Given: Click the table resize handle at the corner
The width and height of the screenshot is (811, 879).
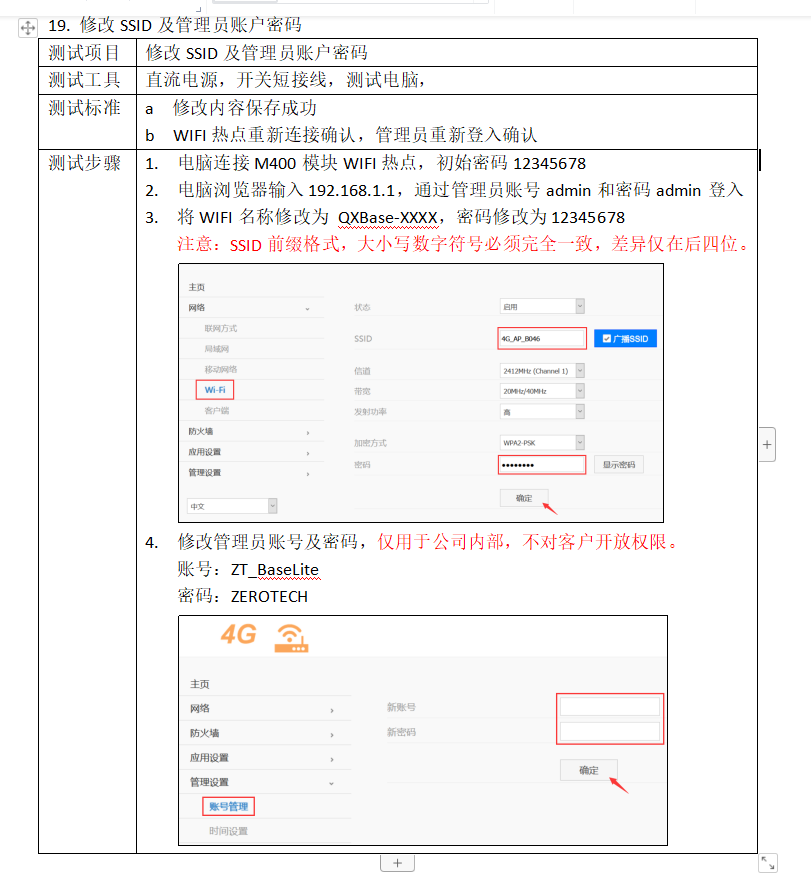Looking at the screenshot, I should pyautogui.click(x=768, y=863).
